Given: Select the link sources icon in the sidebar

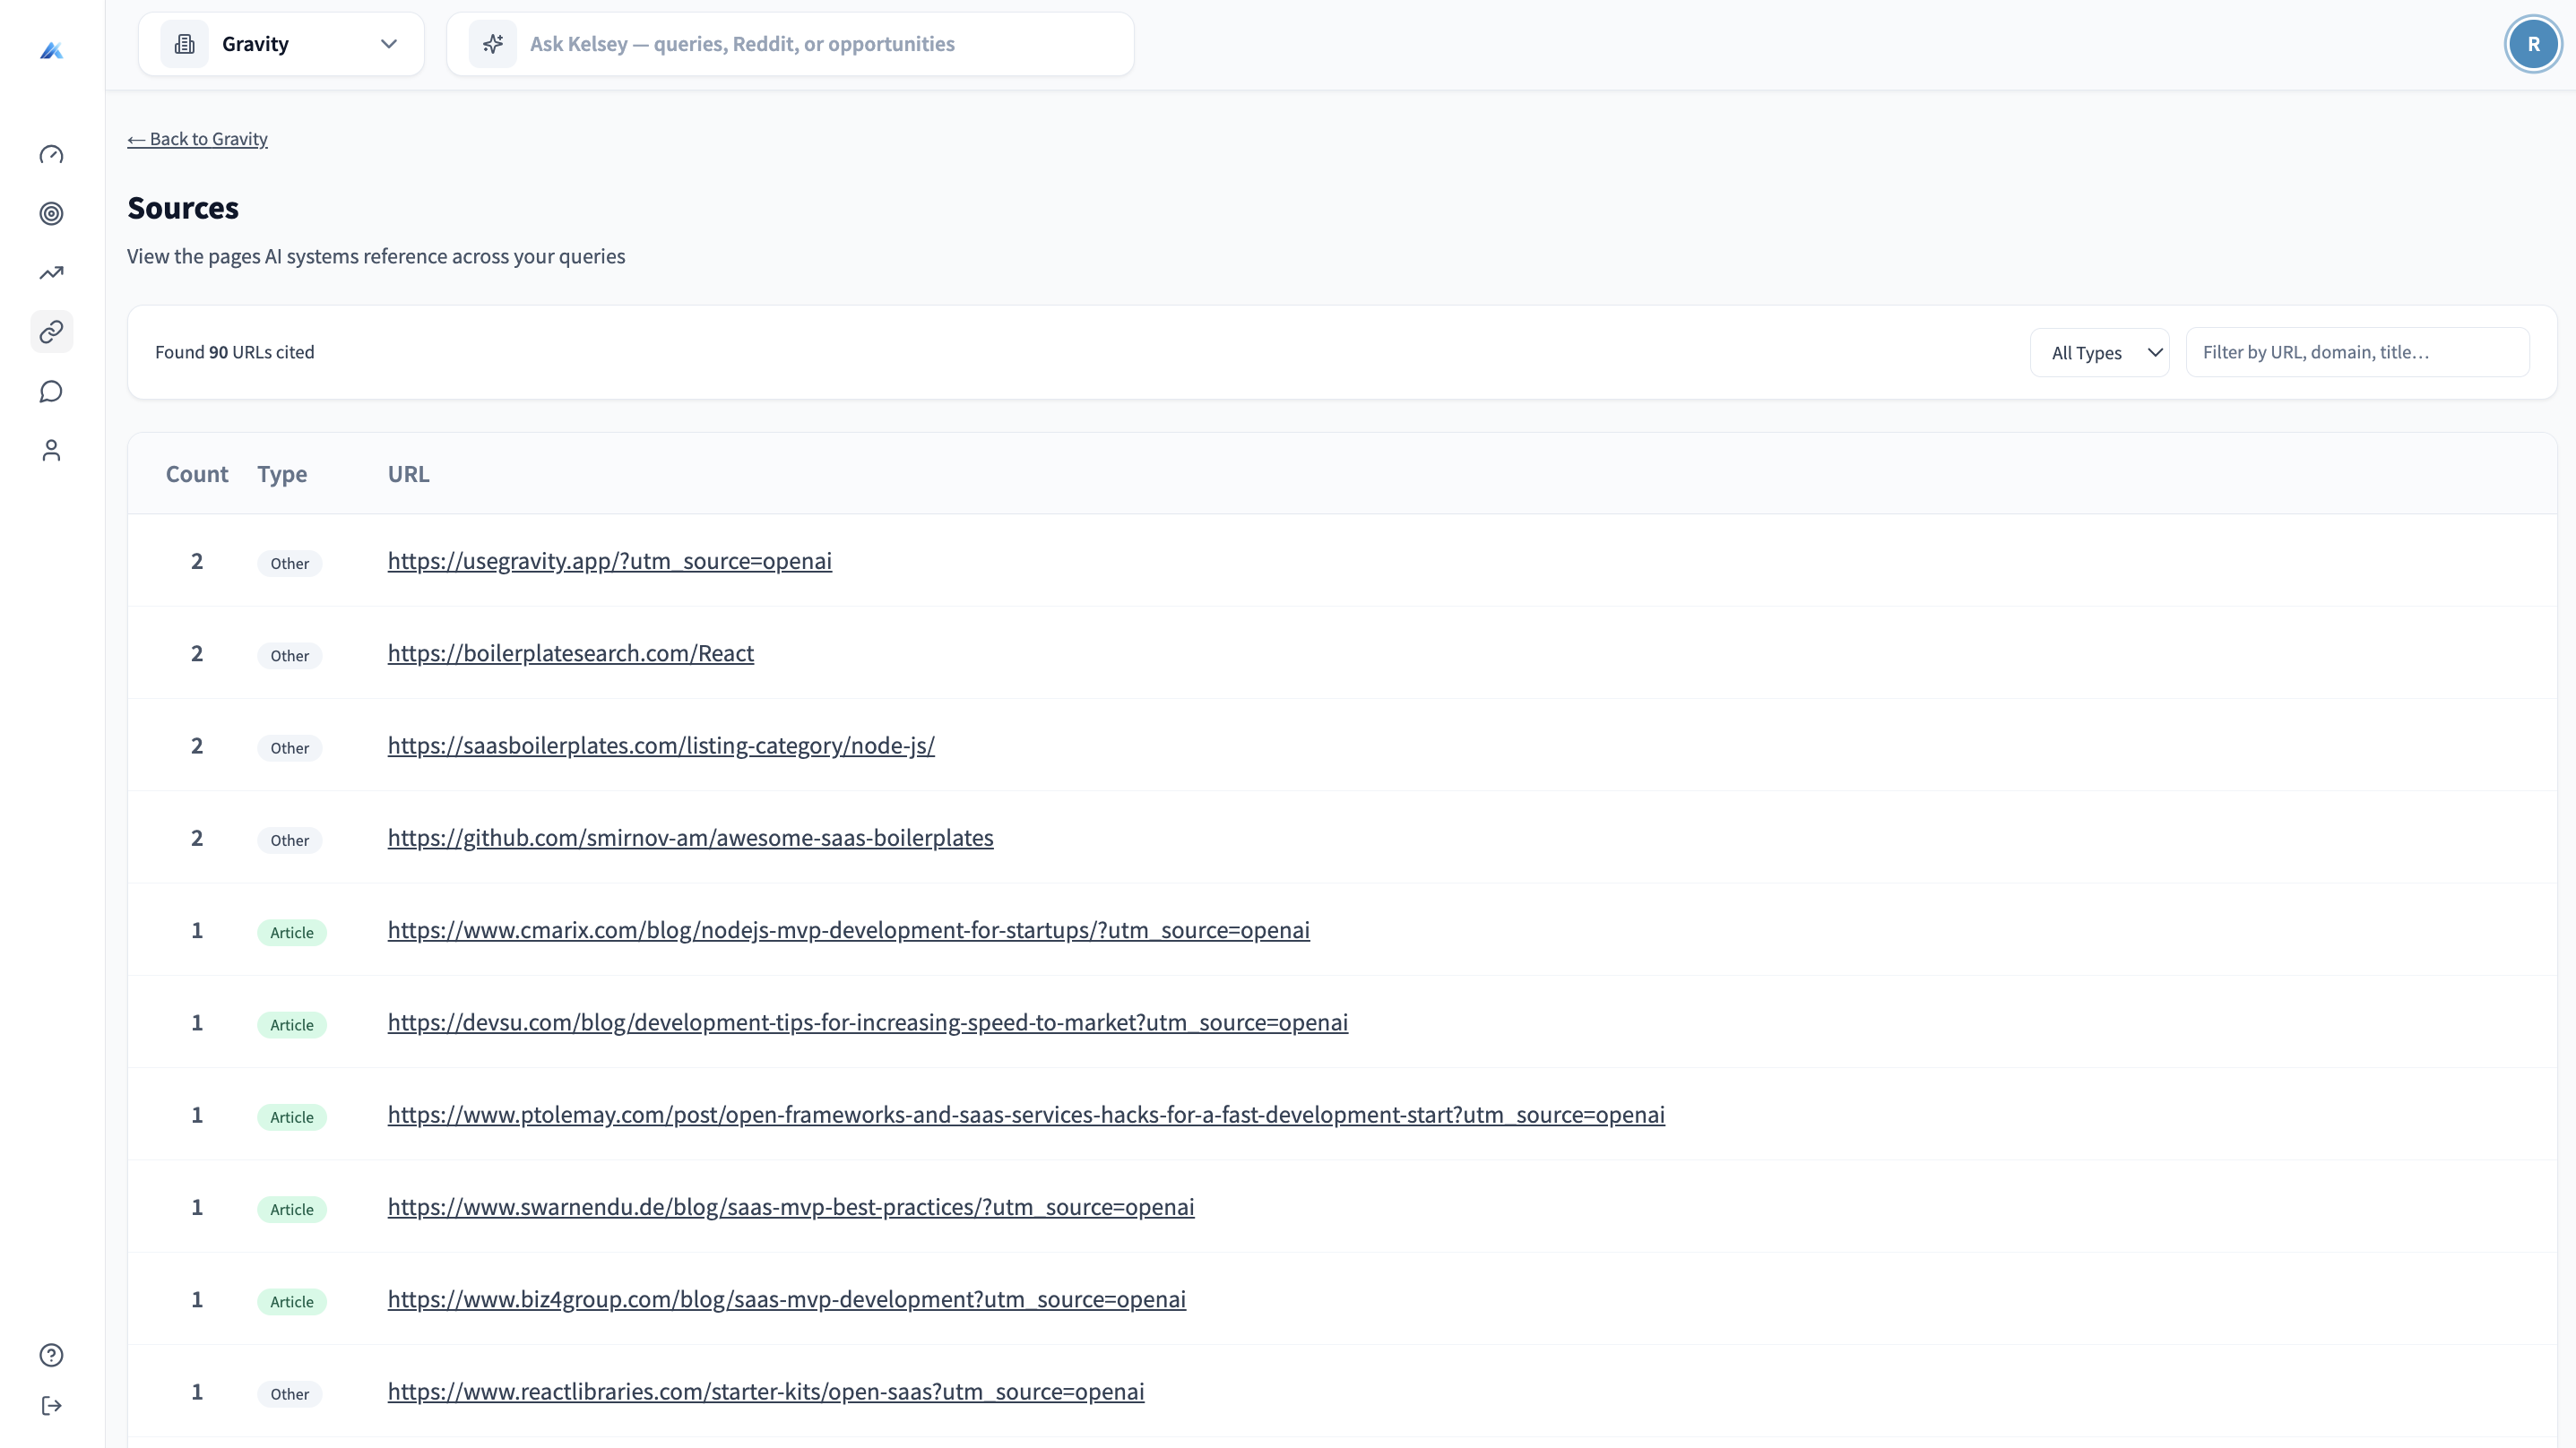Looking at the screenshot, I should [52, 332].
